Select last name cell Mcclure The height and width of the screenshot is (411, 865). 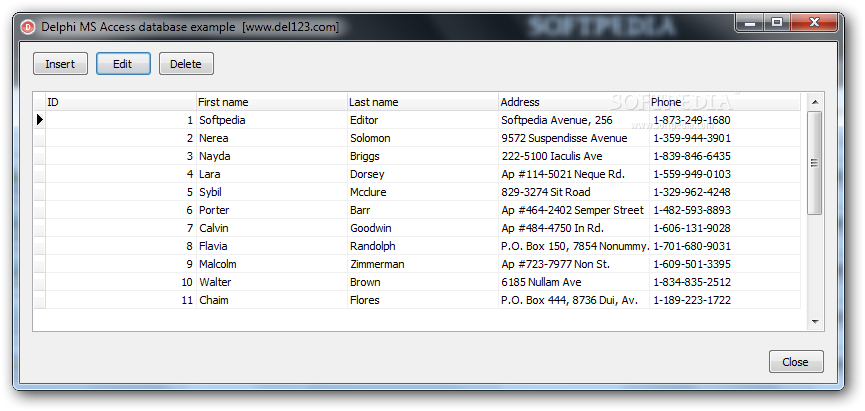coord(423,192)
